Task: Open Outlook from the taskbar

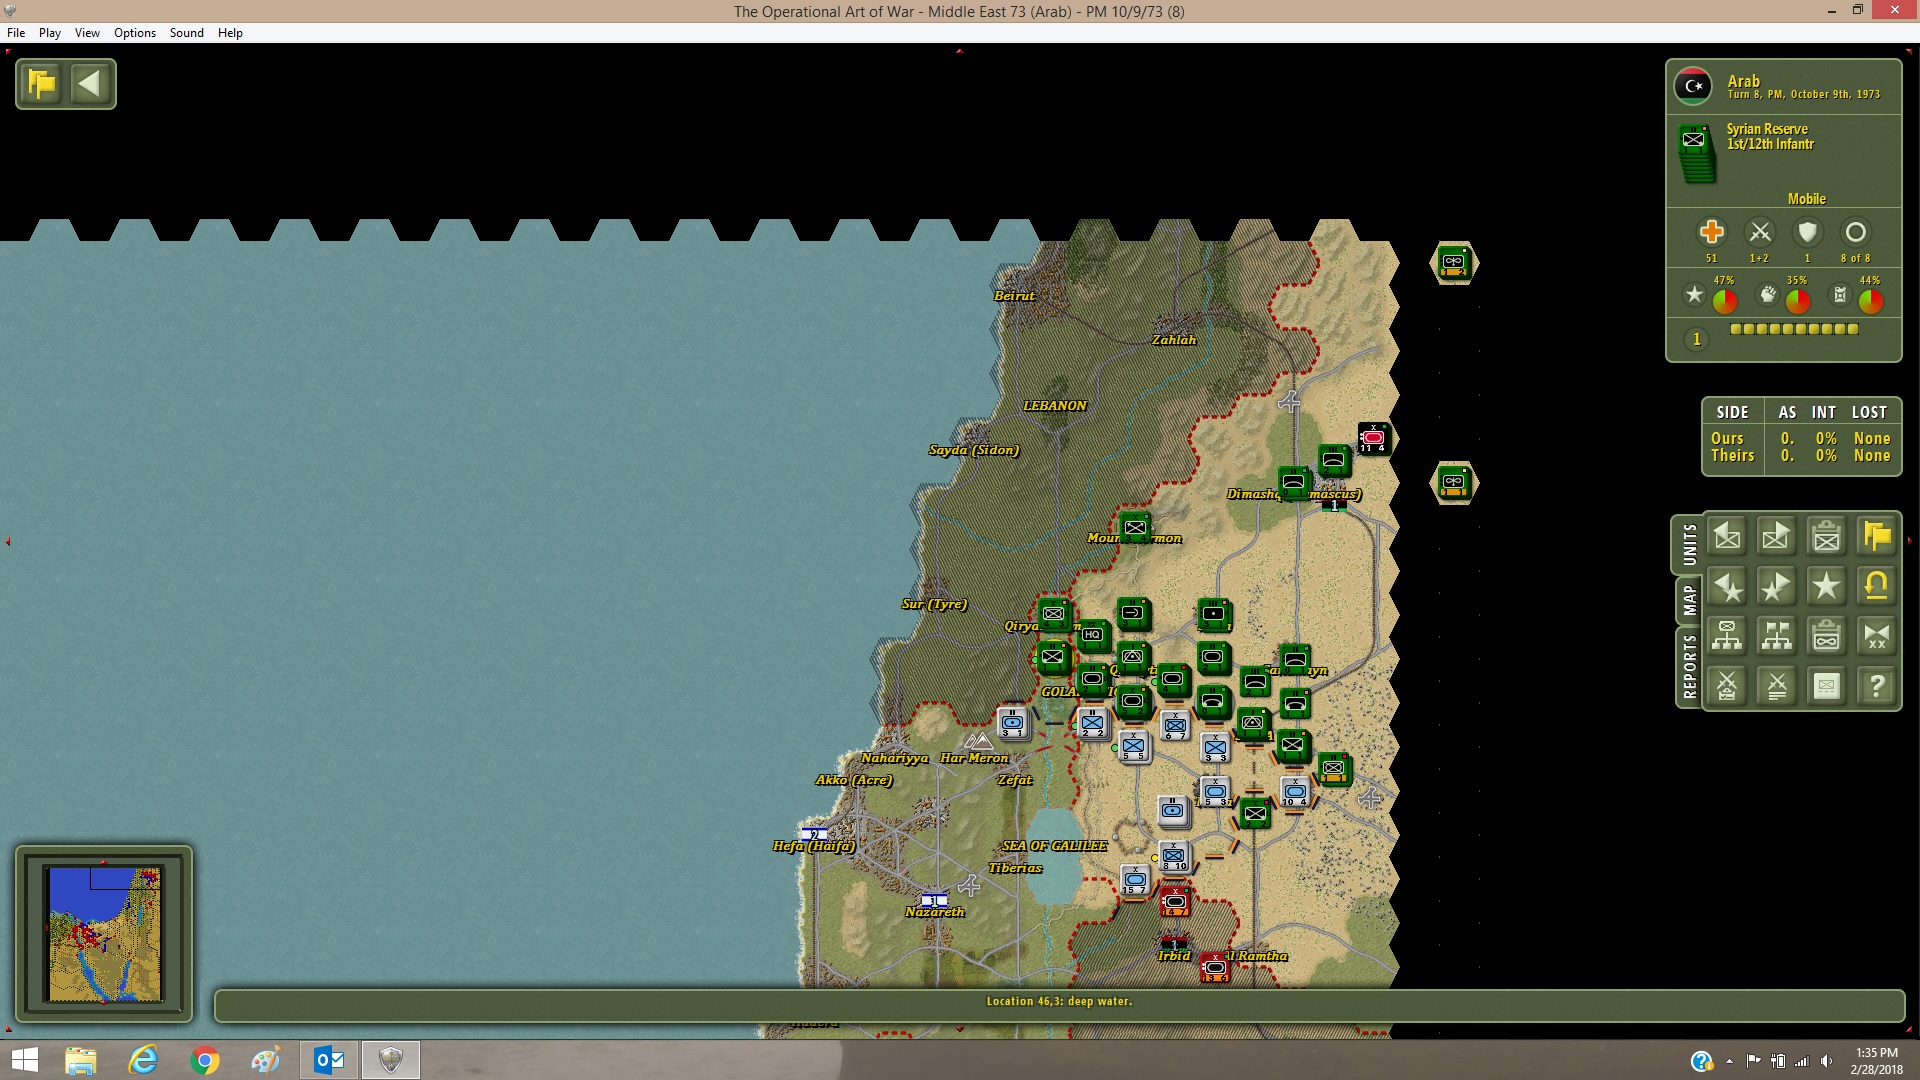Action: click(328, 1060)
